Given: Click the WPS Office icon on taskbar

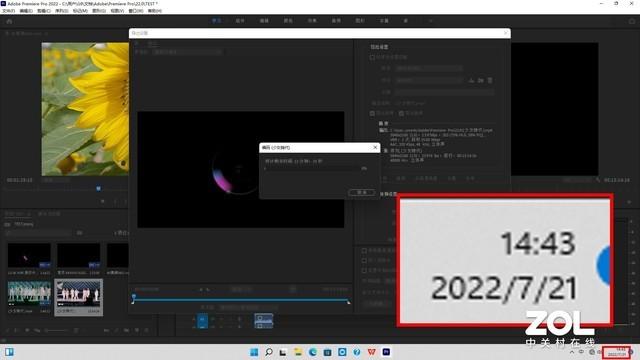Looking at the screenshot, I should (371, 352).
